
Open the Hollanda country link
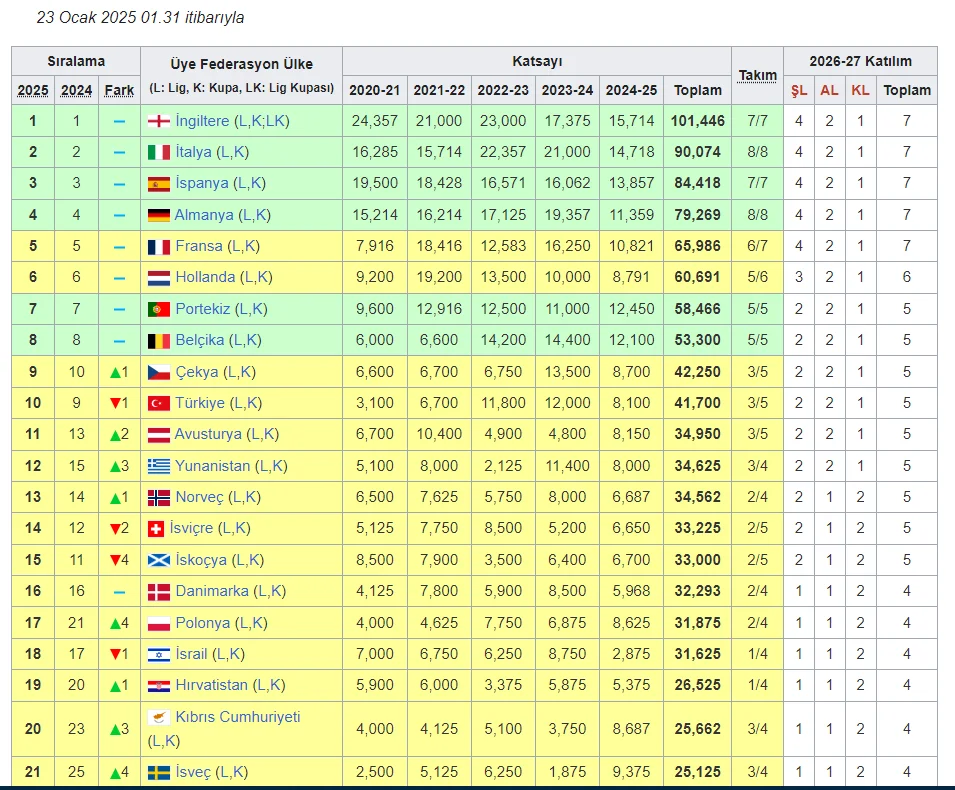[x=205, y=277]
